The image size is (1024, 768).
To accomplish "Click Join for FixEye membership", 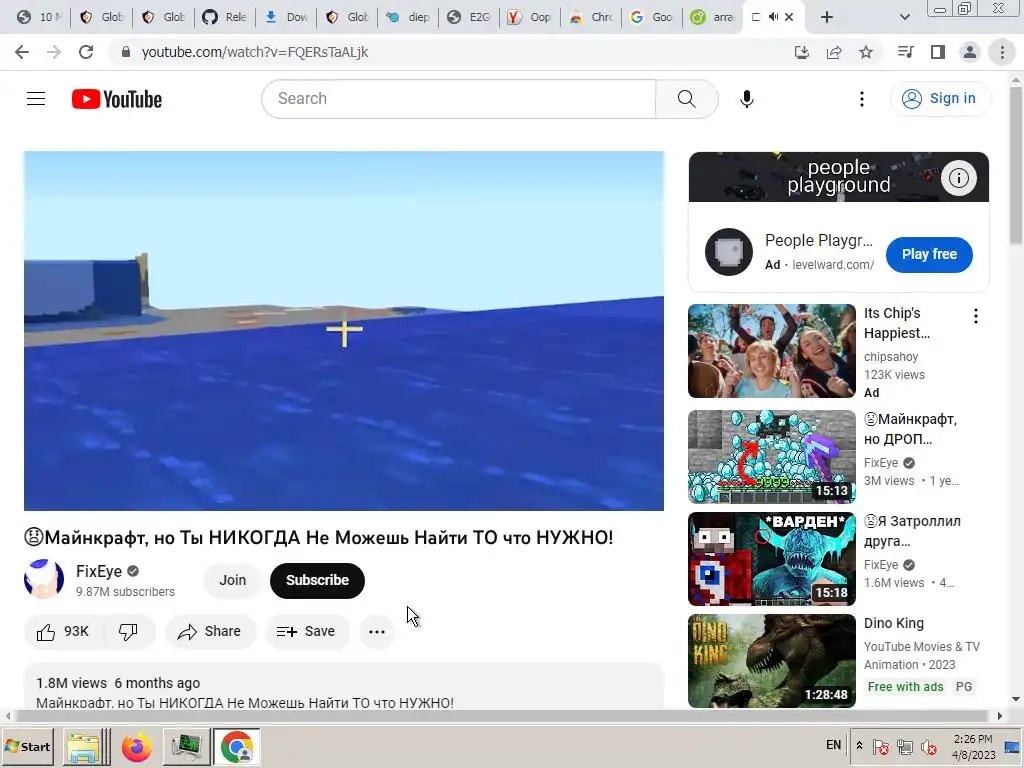I will pyautogui.click(x=232, y=580).
